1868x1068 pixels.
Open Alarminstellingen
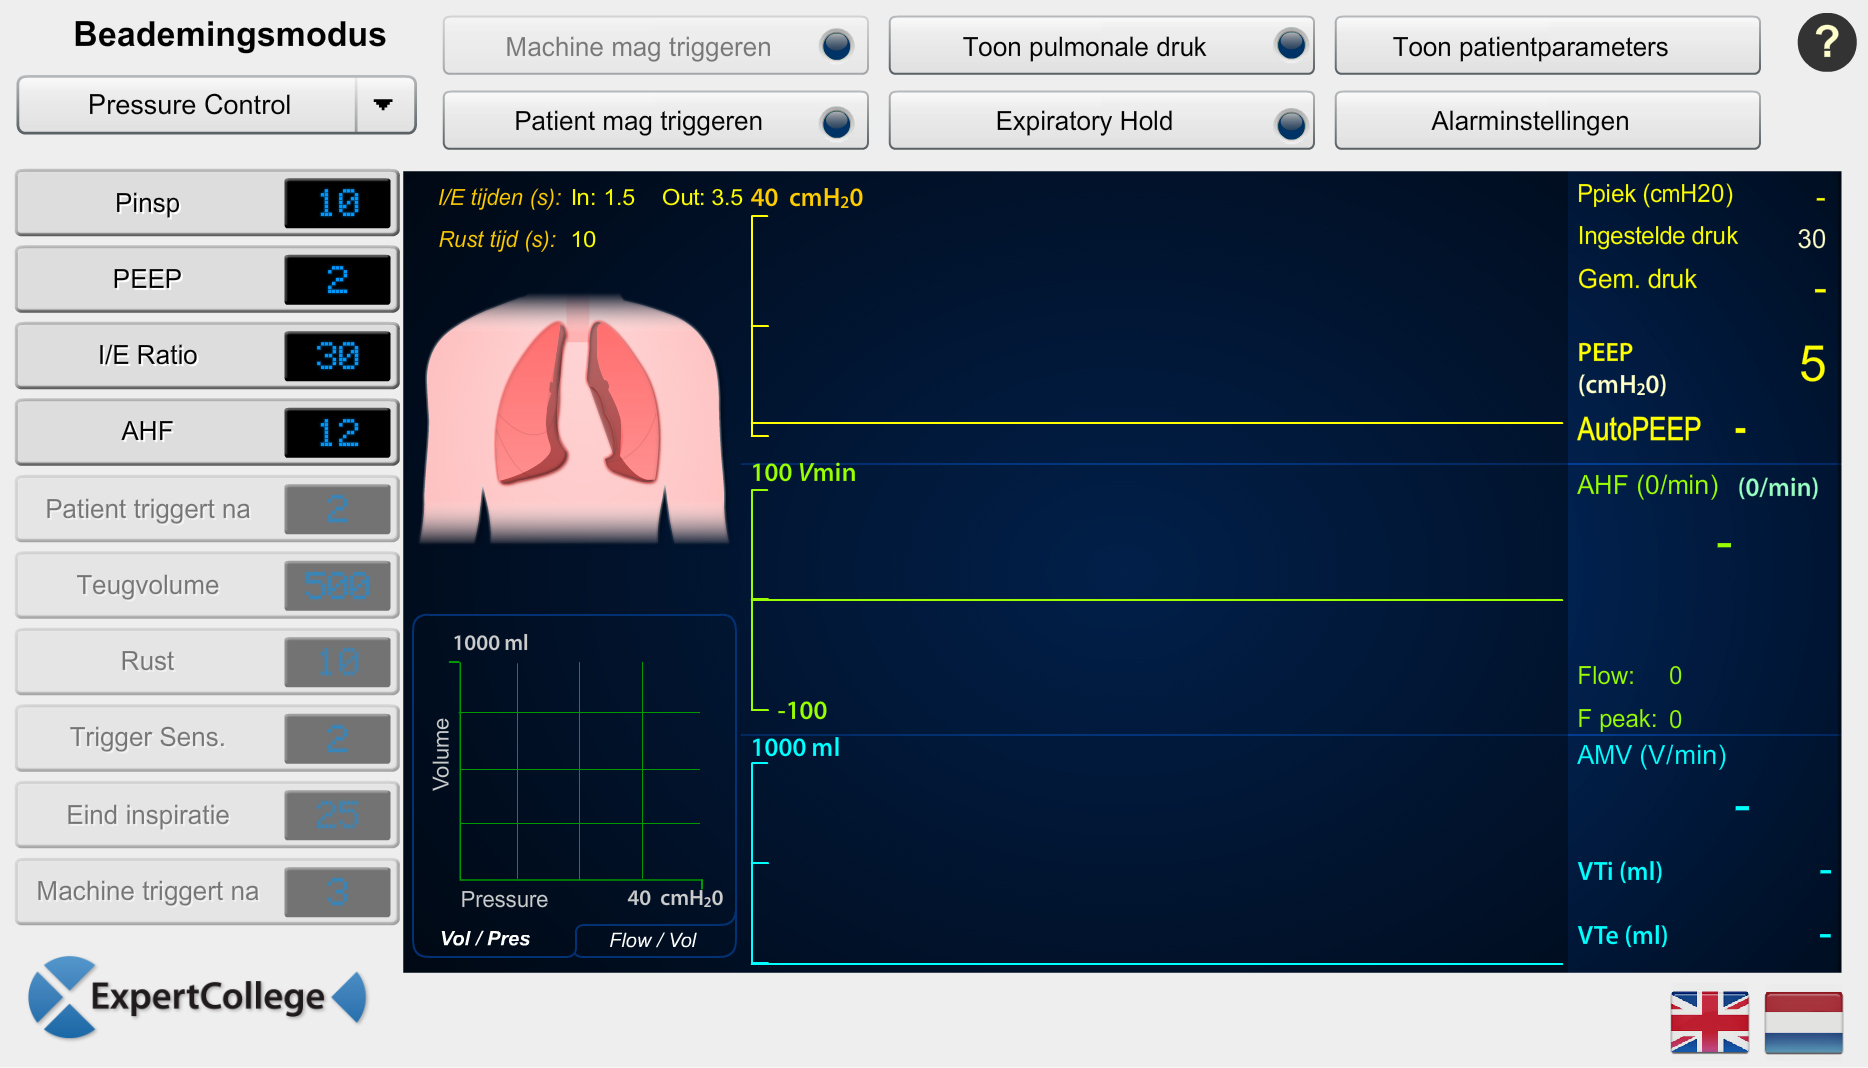[1547, 121]
